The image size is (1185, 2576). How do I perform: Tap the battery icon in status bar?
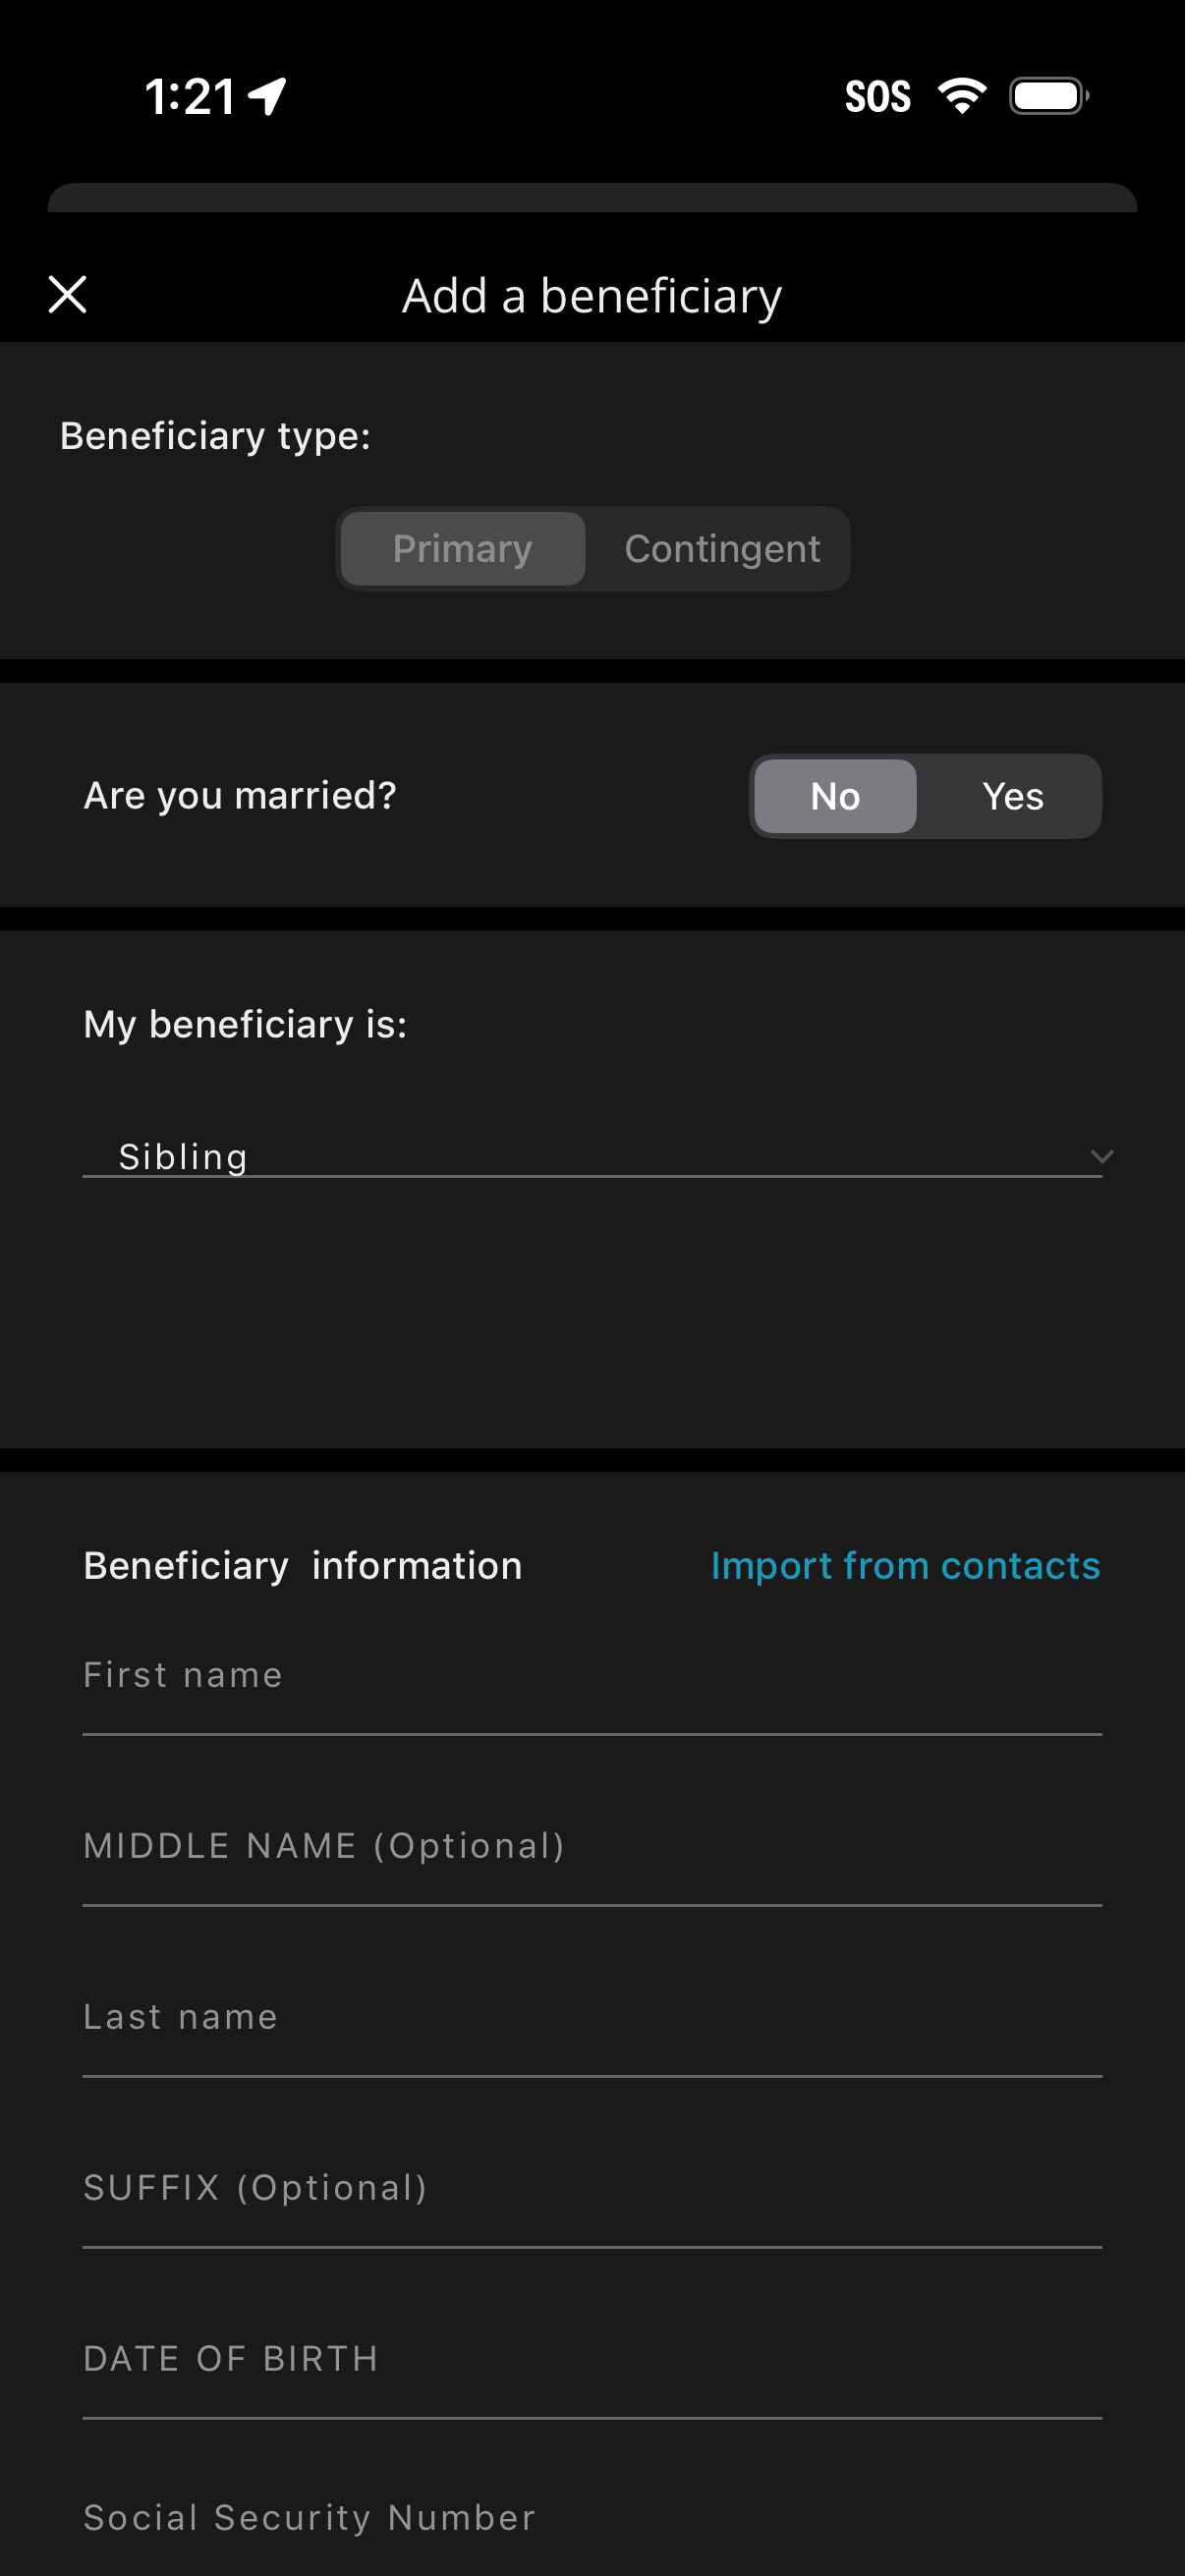click(x=1046, y=95)
